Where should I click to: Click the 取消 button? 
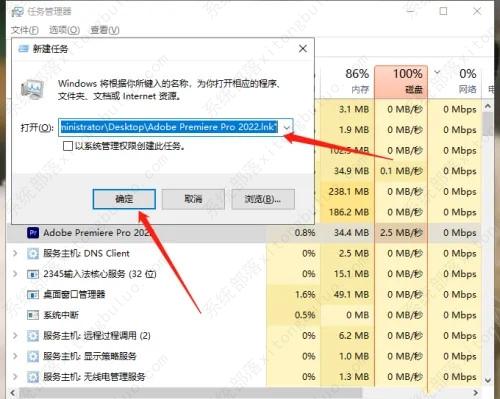[x=193, y=199]
